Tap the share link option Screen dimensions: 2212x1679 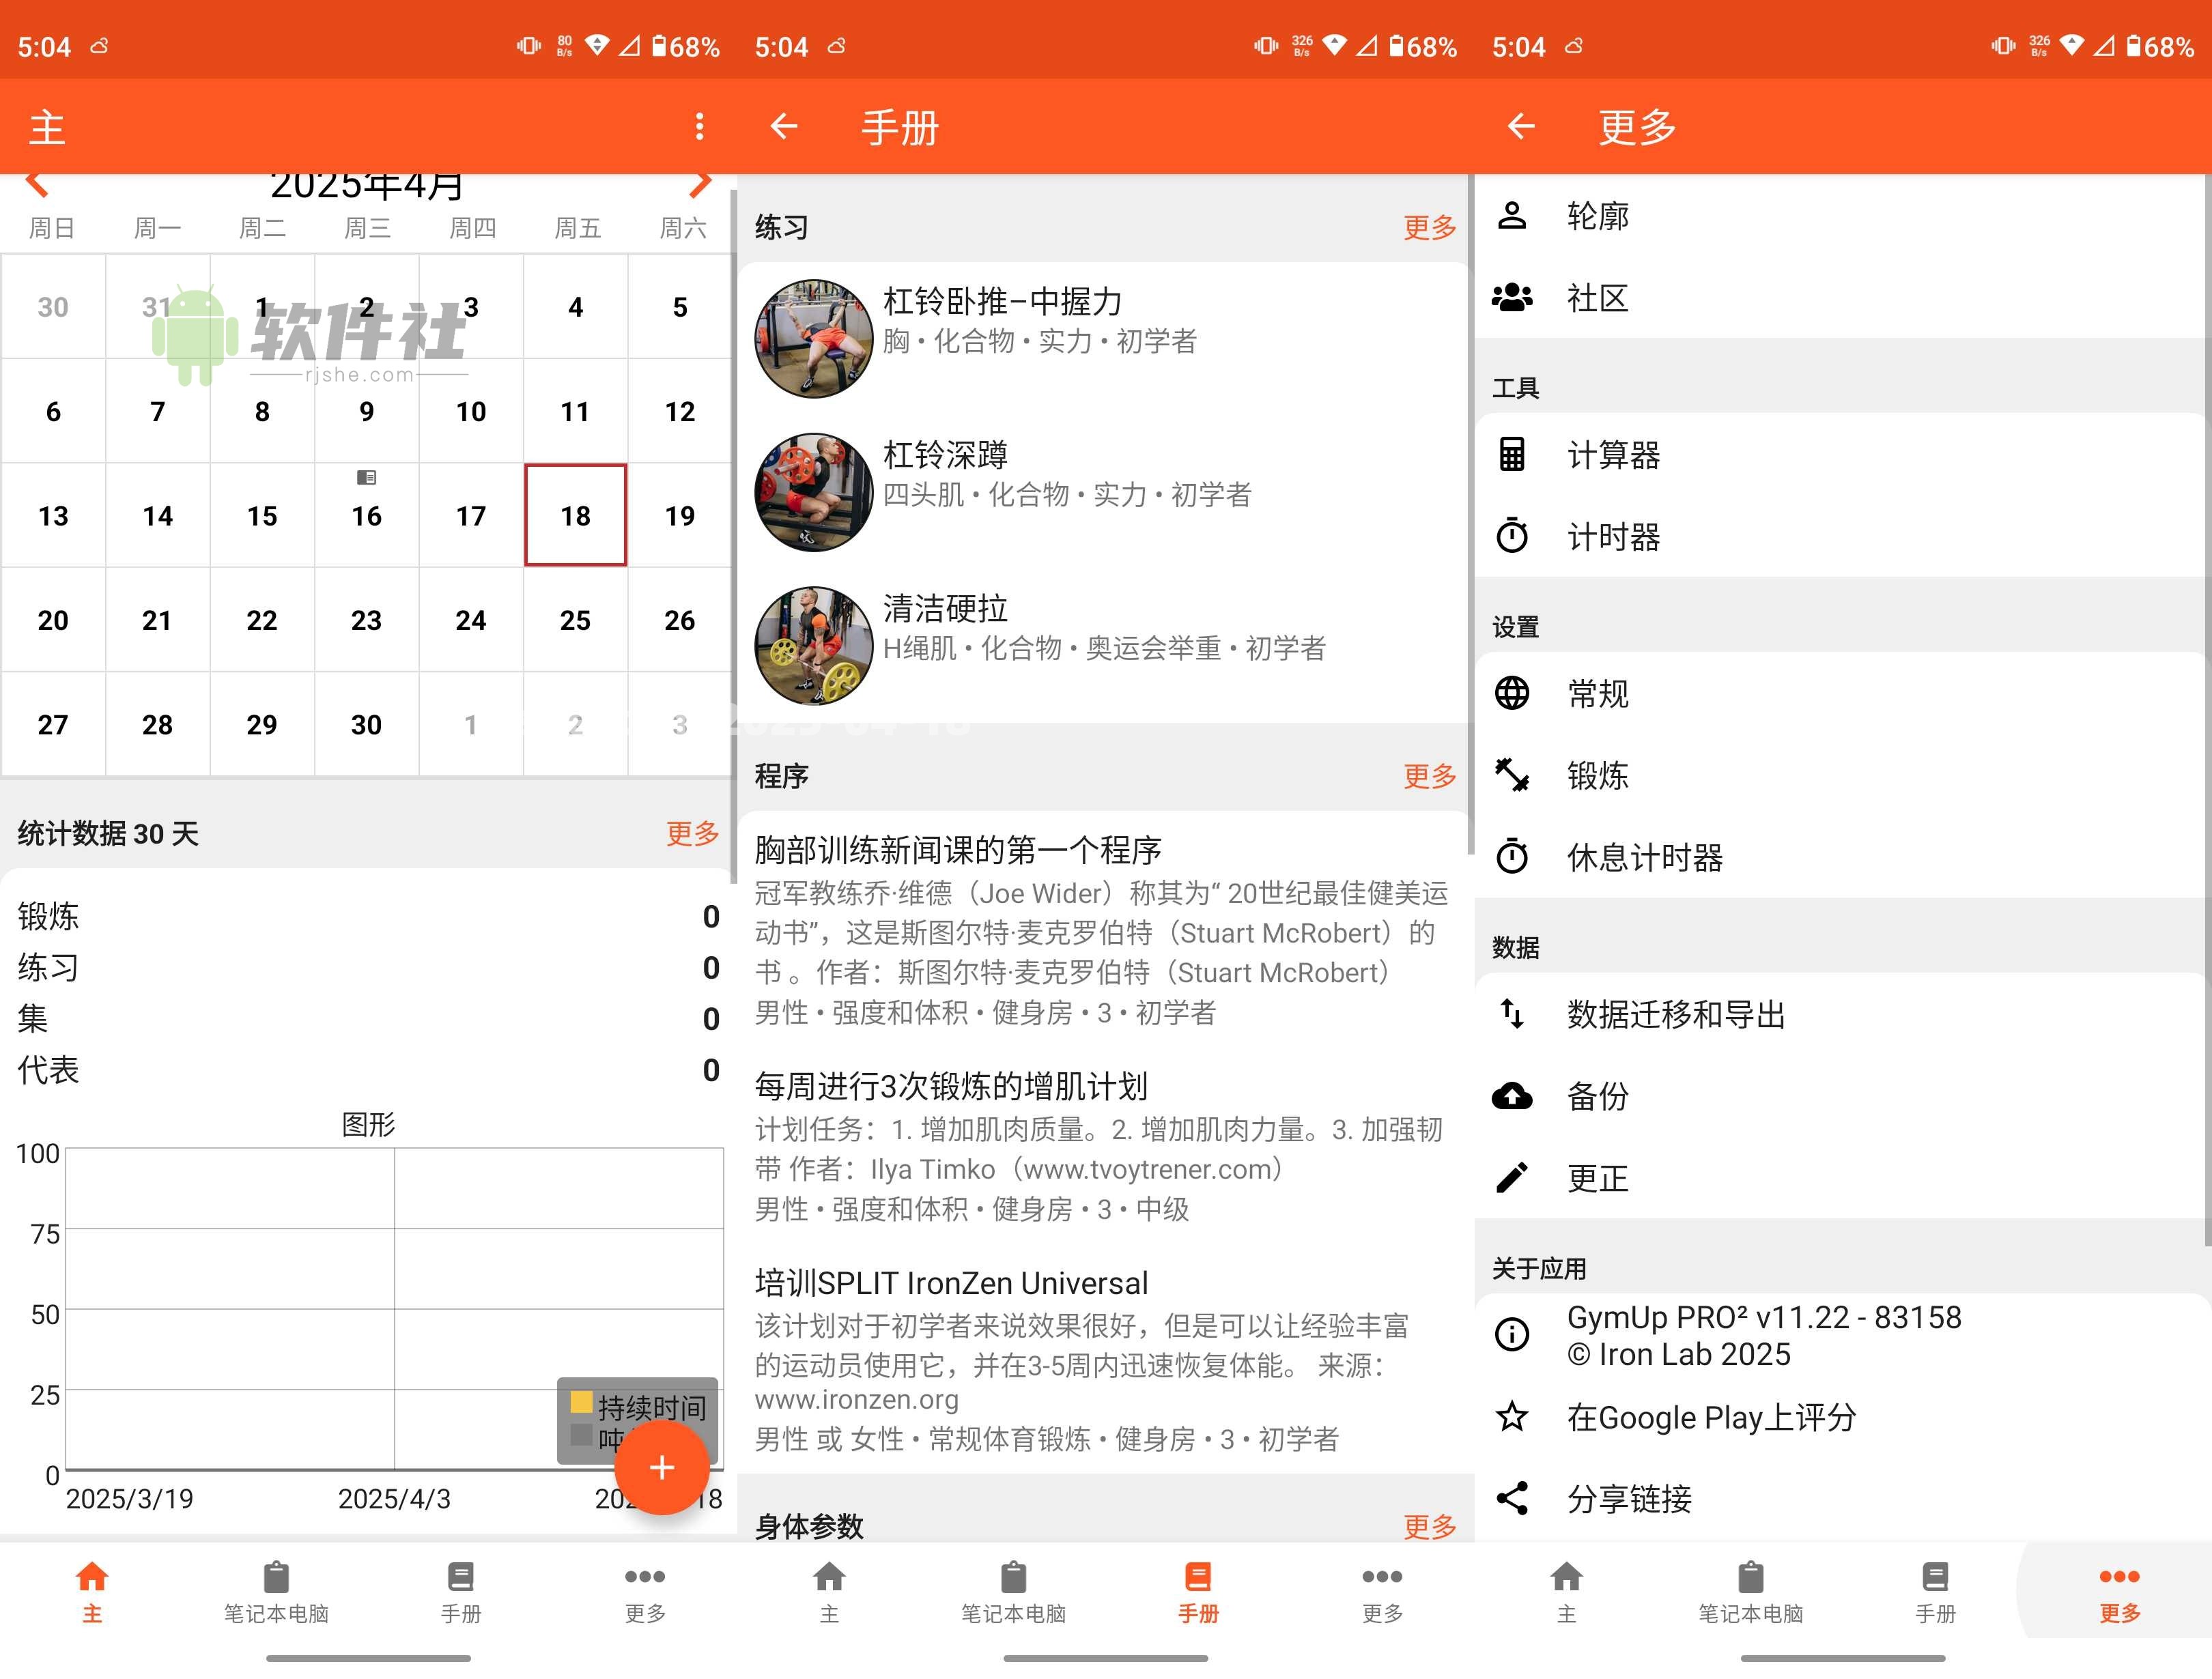(x=1629, y=1499)
